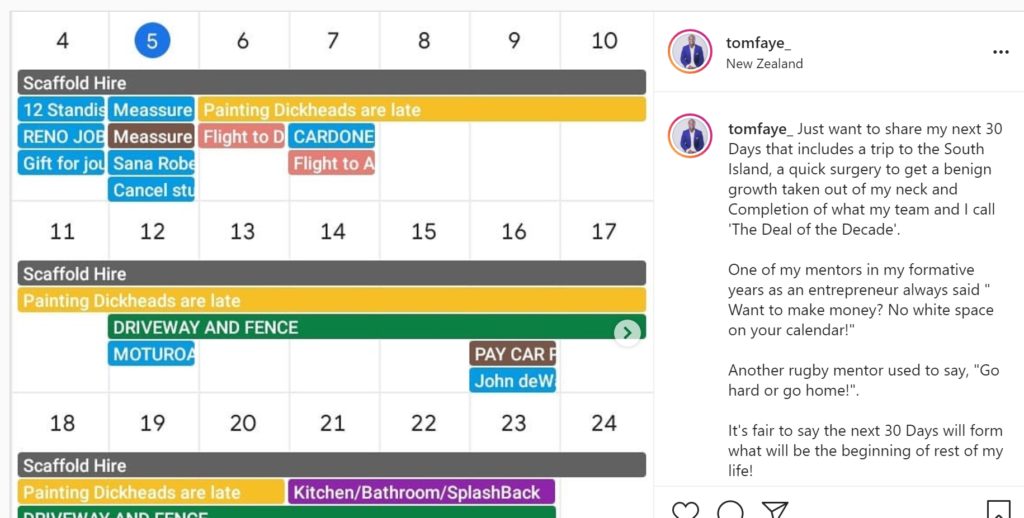
Task: Open comments via speech bubble icon
Action: [x=729, y=510]
